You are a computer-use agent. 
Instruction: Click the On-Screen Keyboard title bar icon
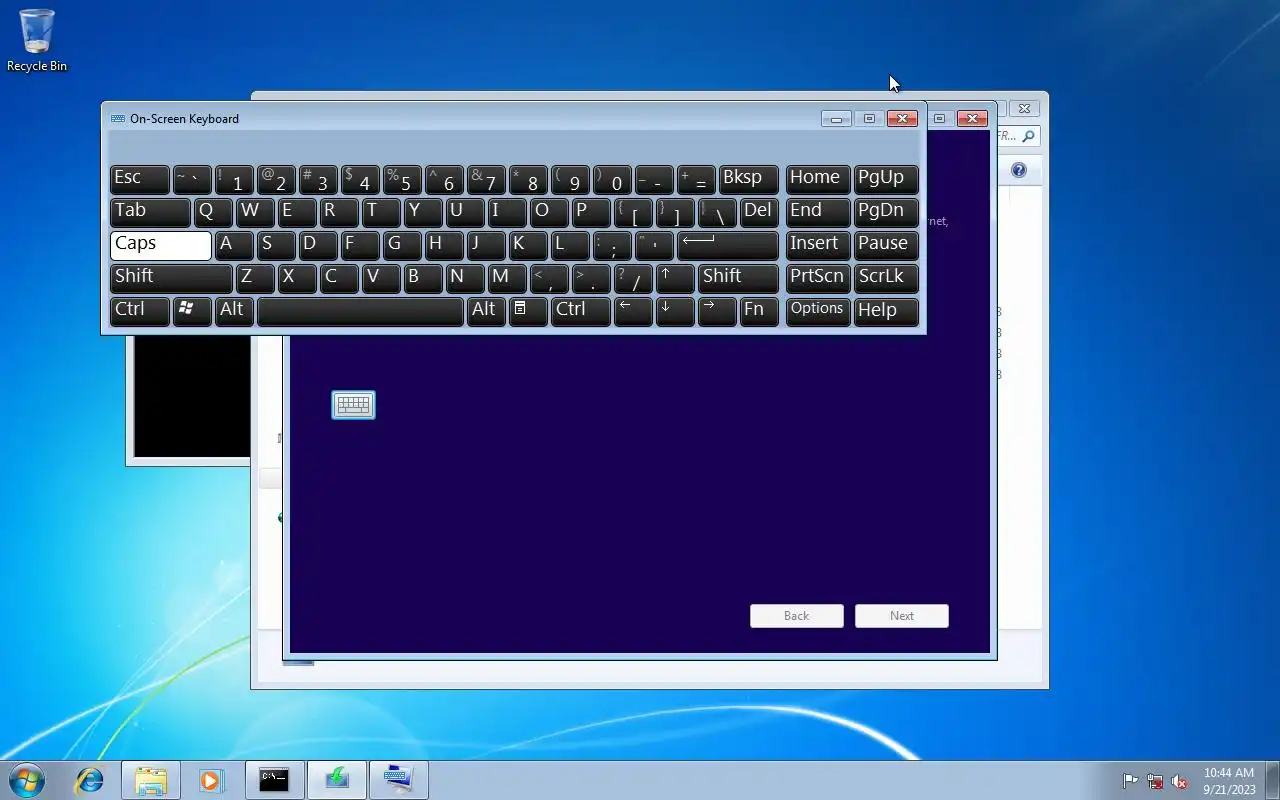[118, 118]
